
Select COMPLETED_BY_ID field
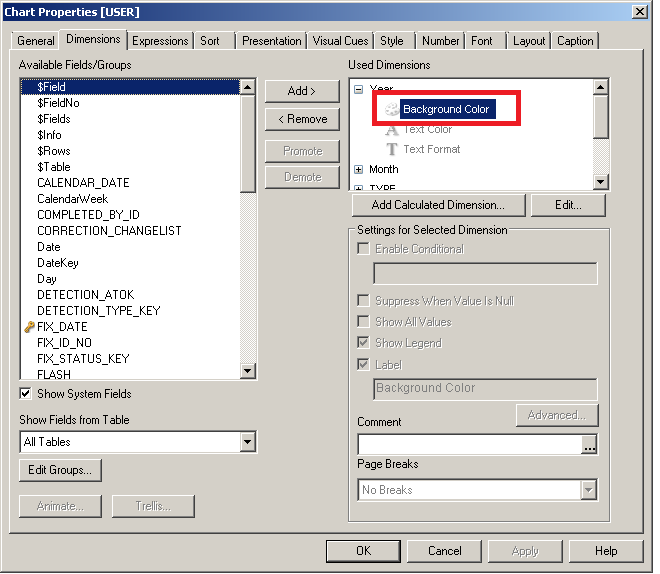point(130,215)
